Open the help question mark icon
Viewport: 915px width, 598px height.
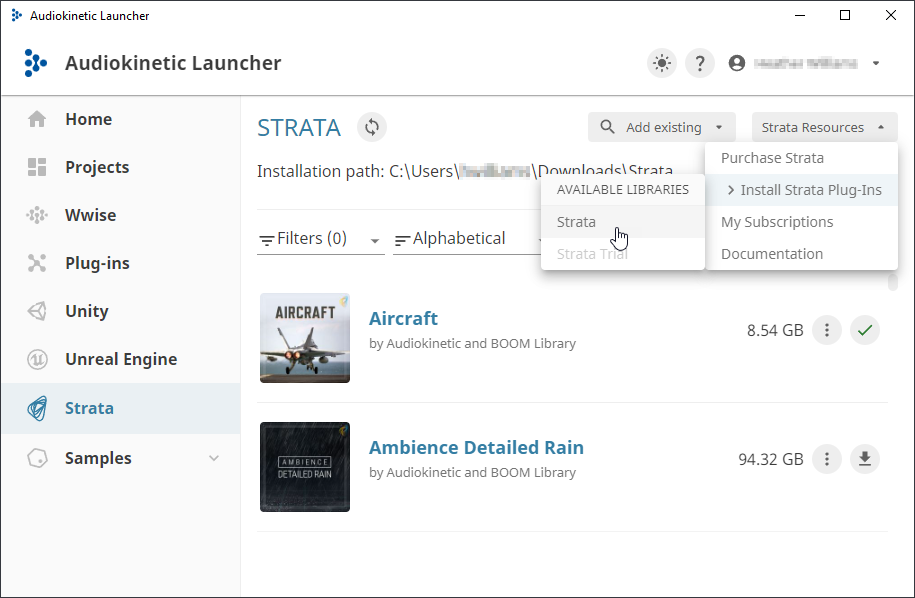tap(700, 63)
